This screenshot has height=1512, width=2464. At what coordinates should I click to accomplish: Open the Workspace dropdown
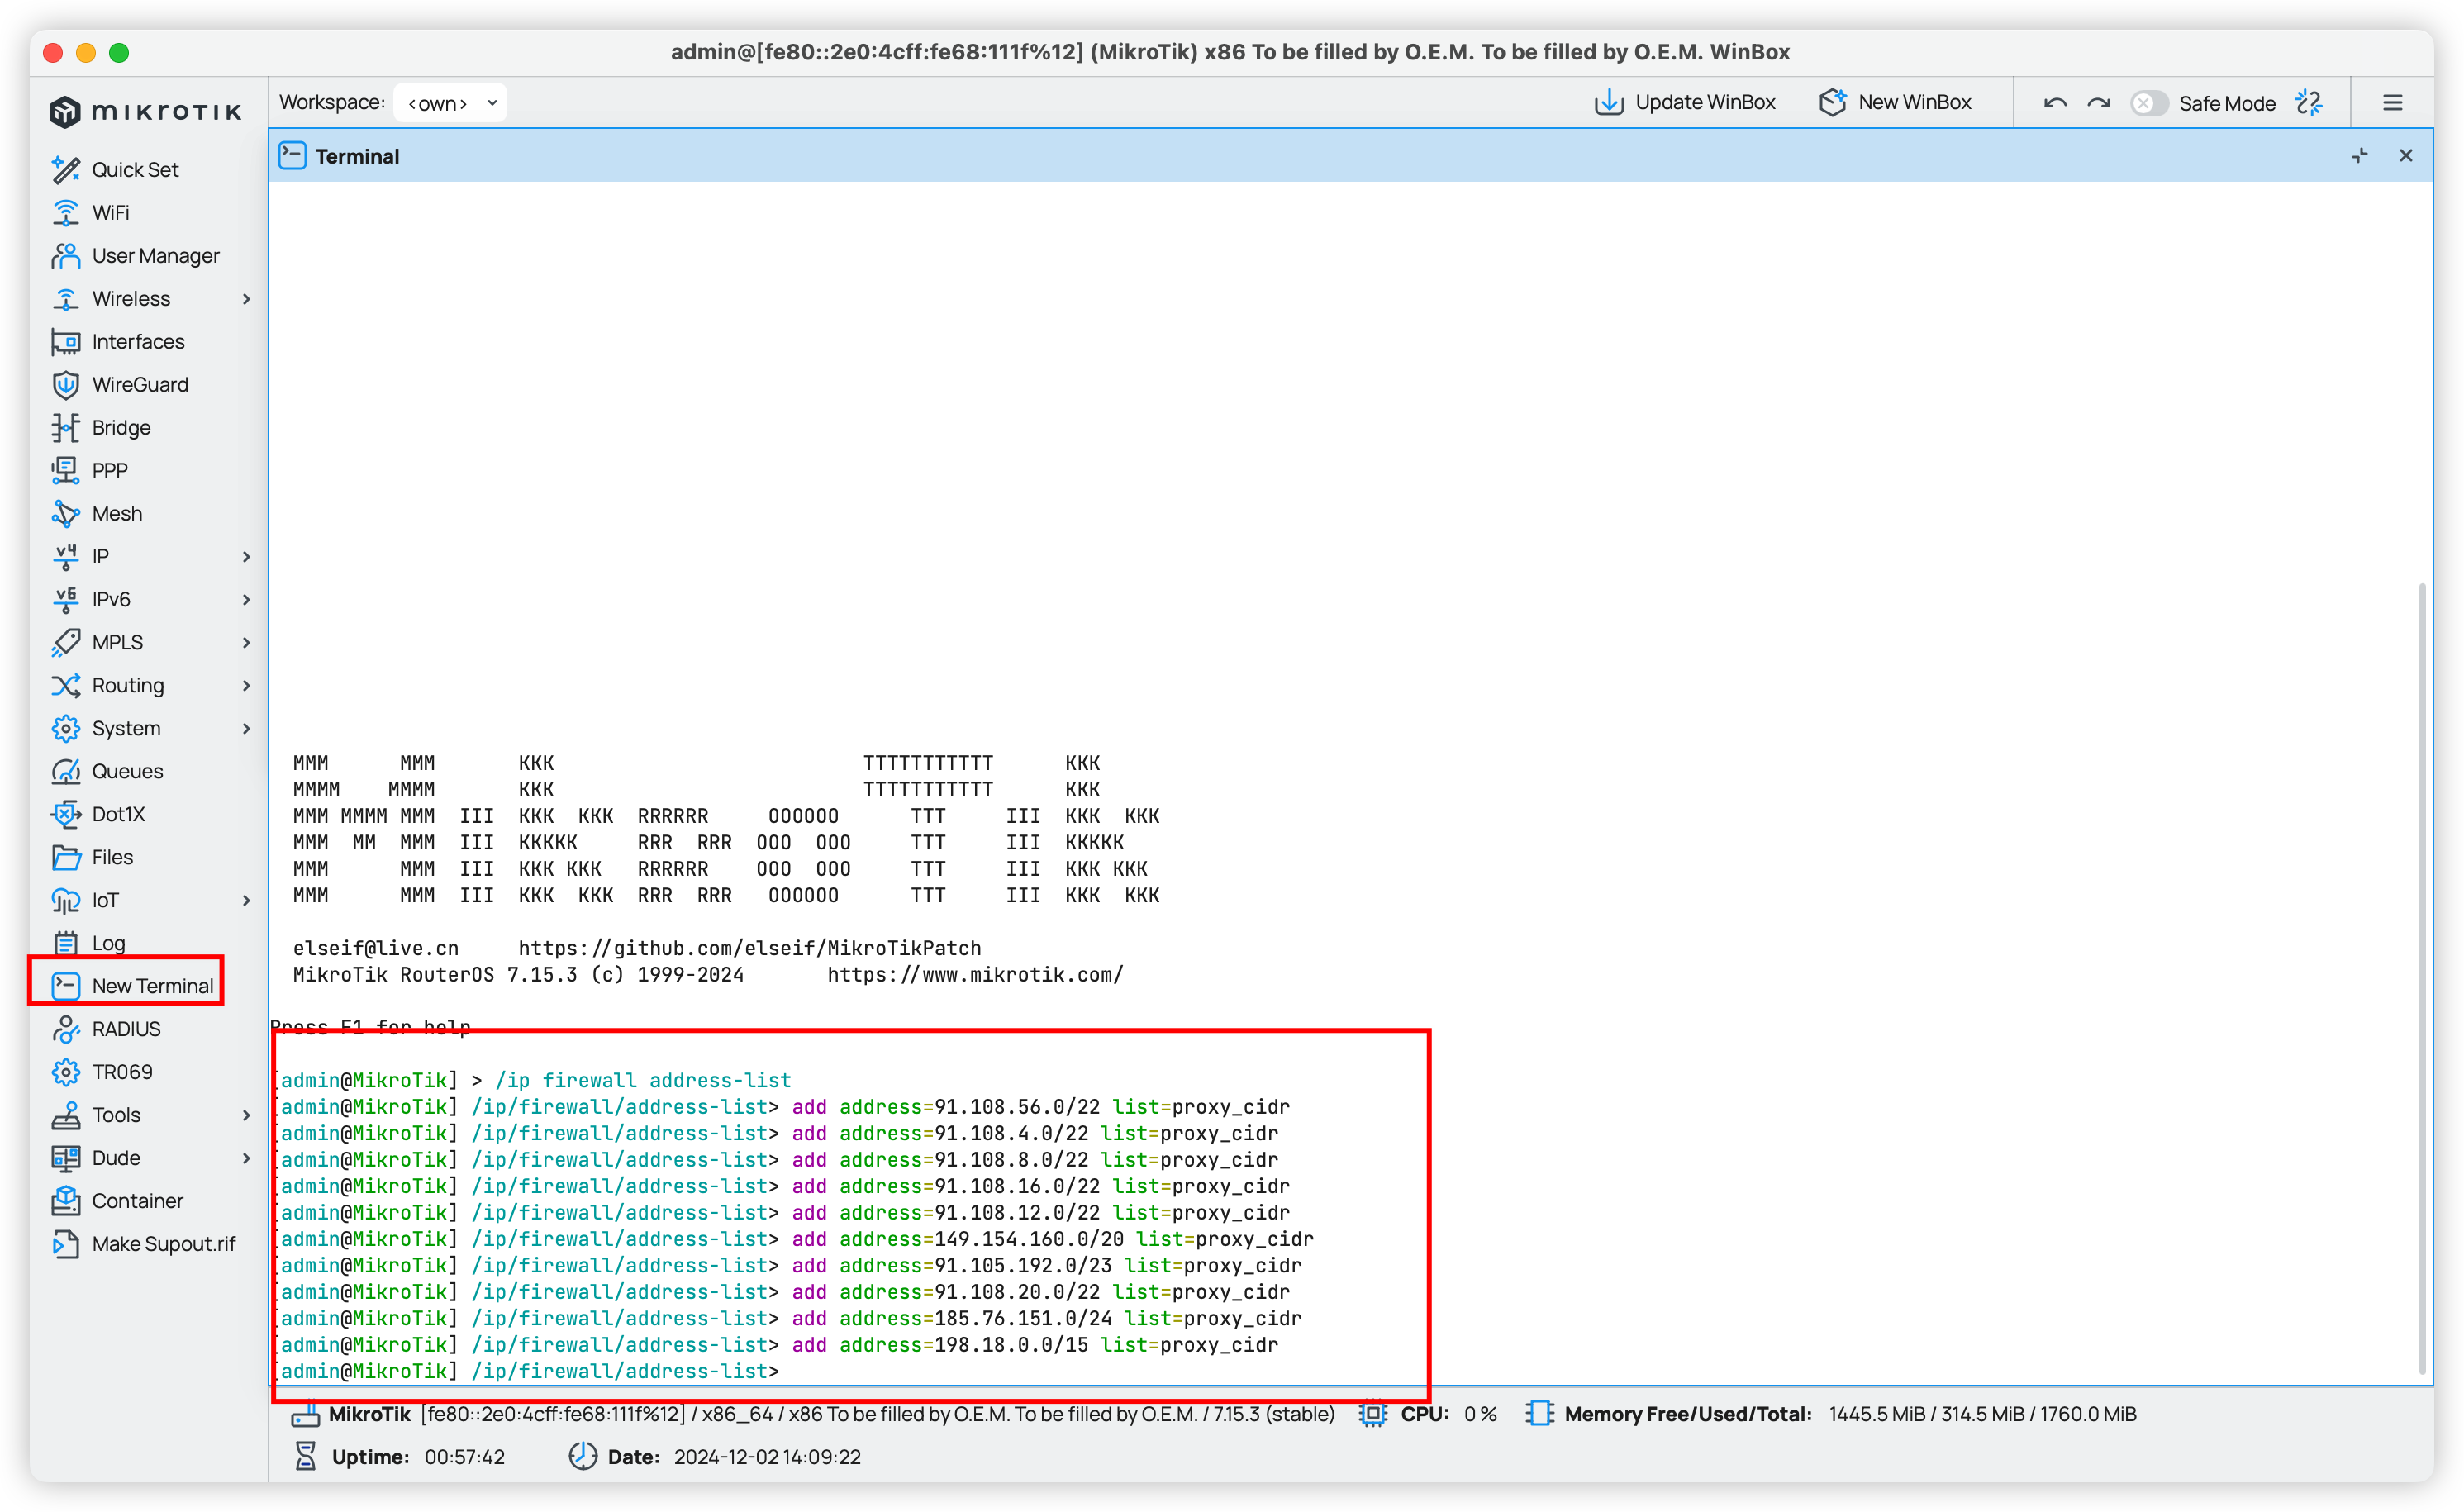tap(450, 103)
